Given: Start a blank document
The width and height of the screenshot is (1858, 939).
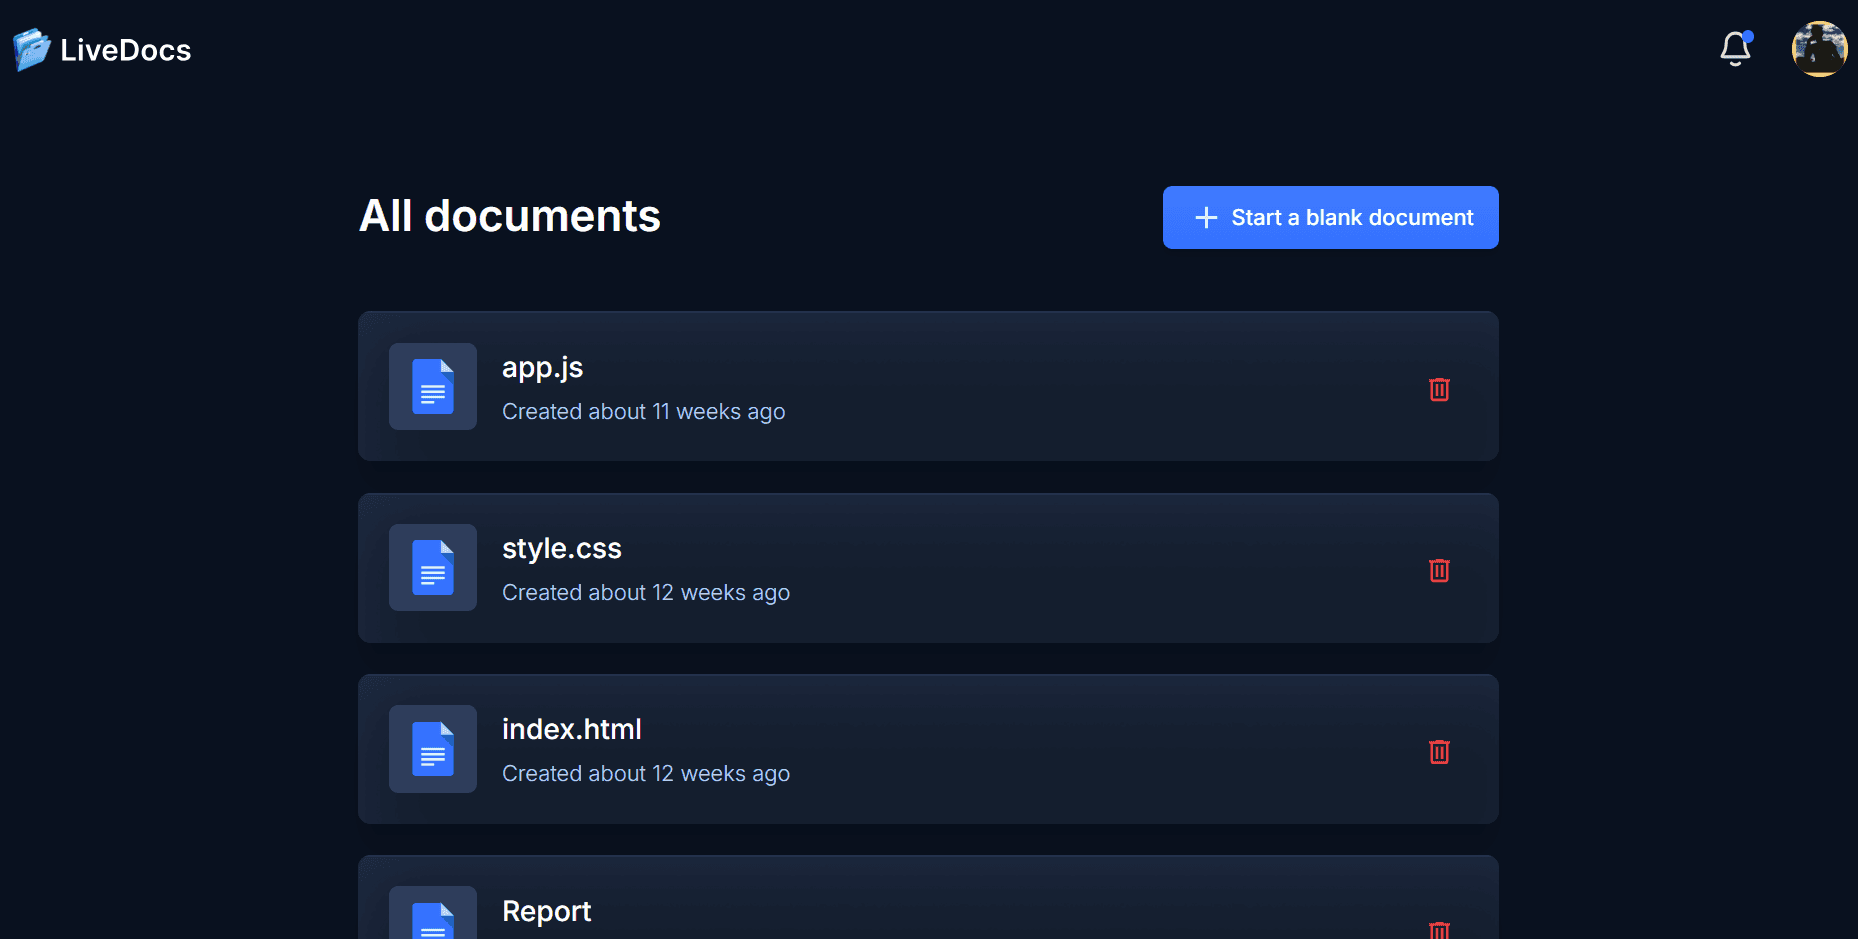Looking at the screenshot, I should [1330, 217].
